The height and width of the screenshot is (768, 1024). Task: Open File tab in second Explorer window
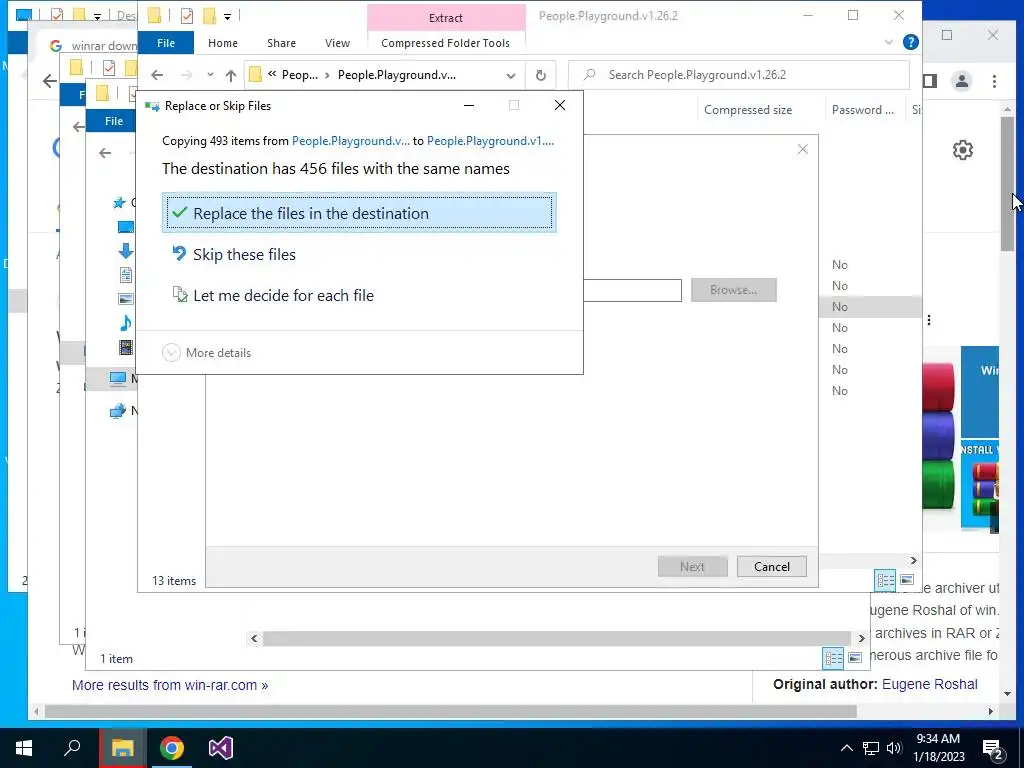coord(112,121)
